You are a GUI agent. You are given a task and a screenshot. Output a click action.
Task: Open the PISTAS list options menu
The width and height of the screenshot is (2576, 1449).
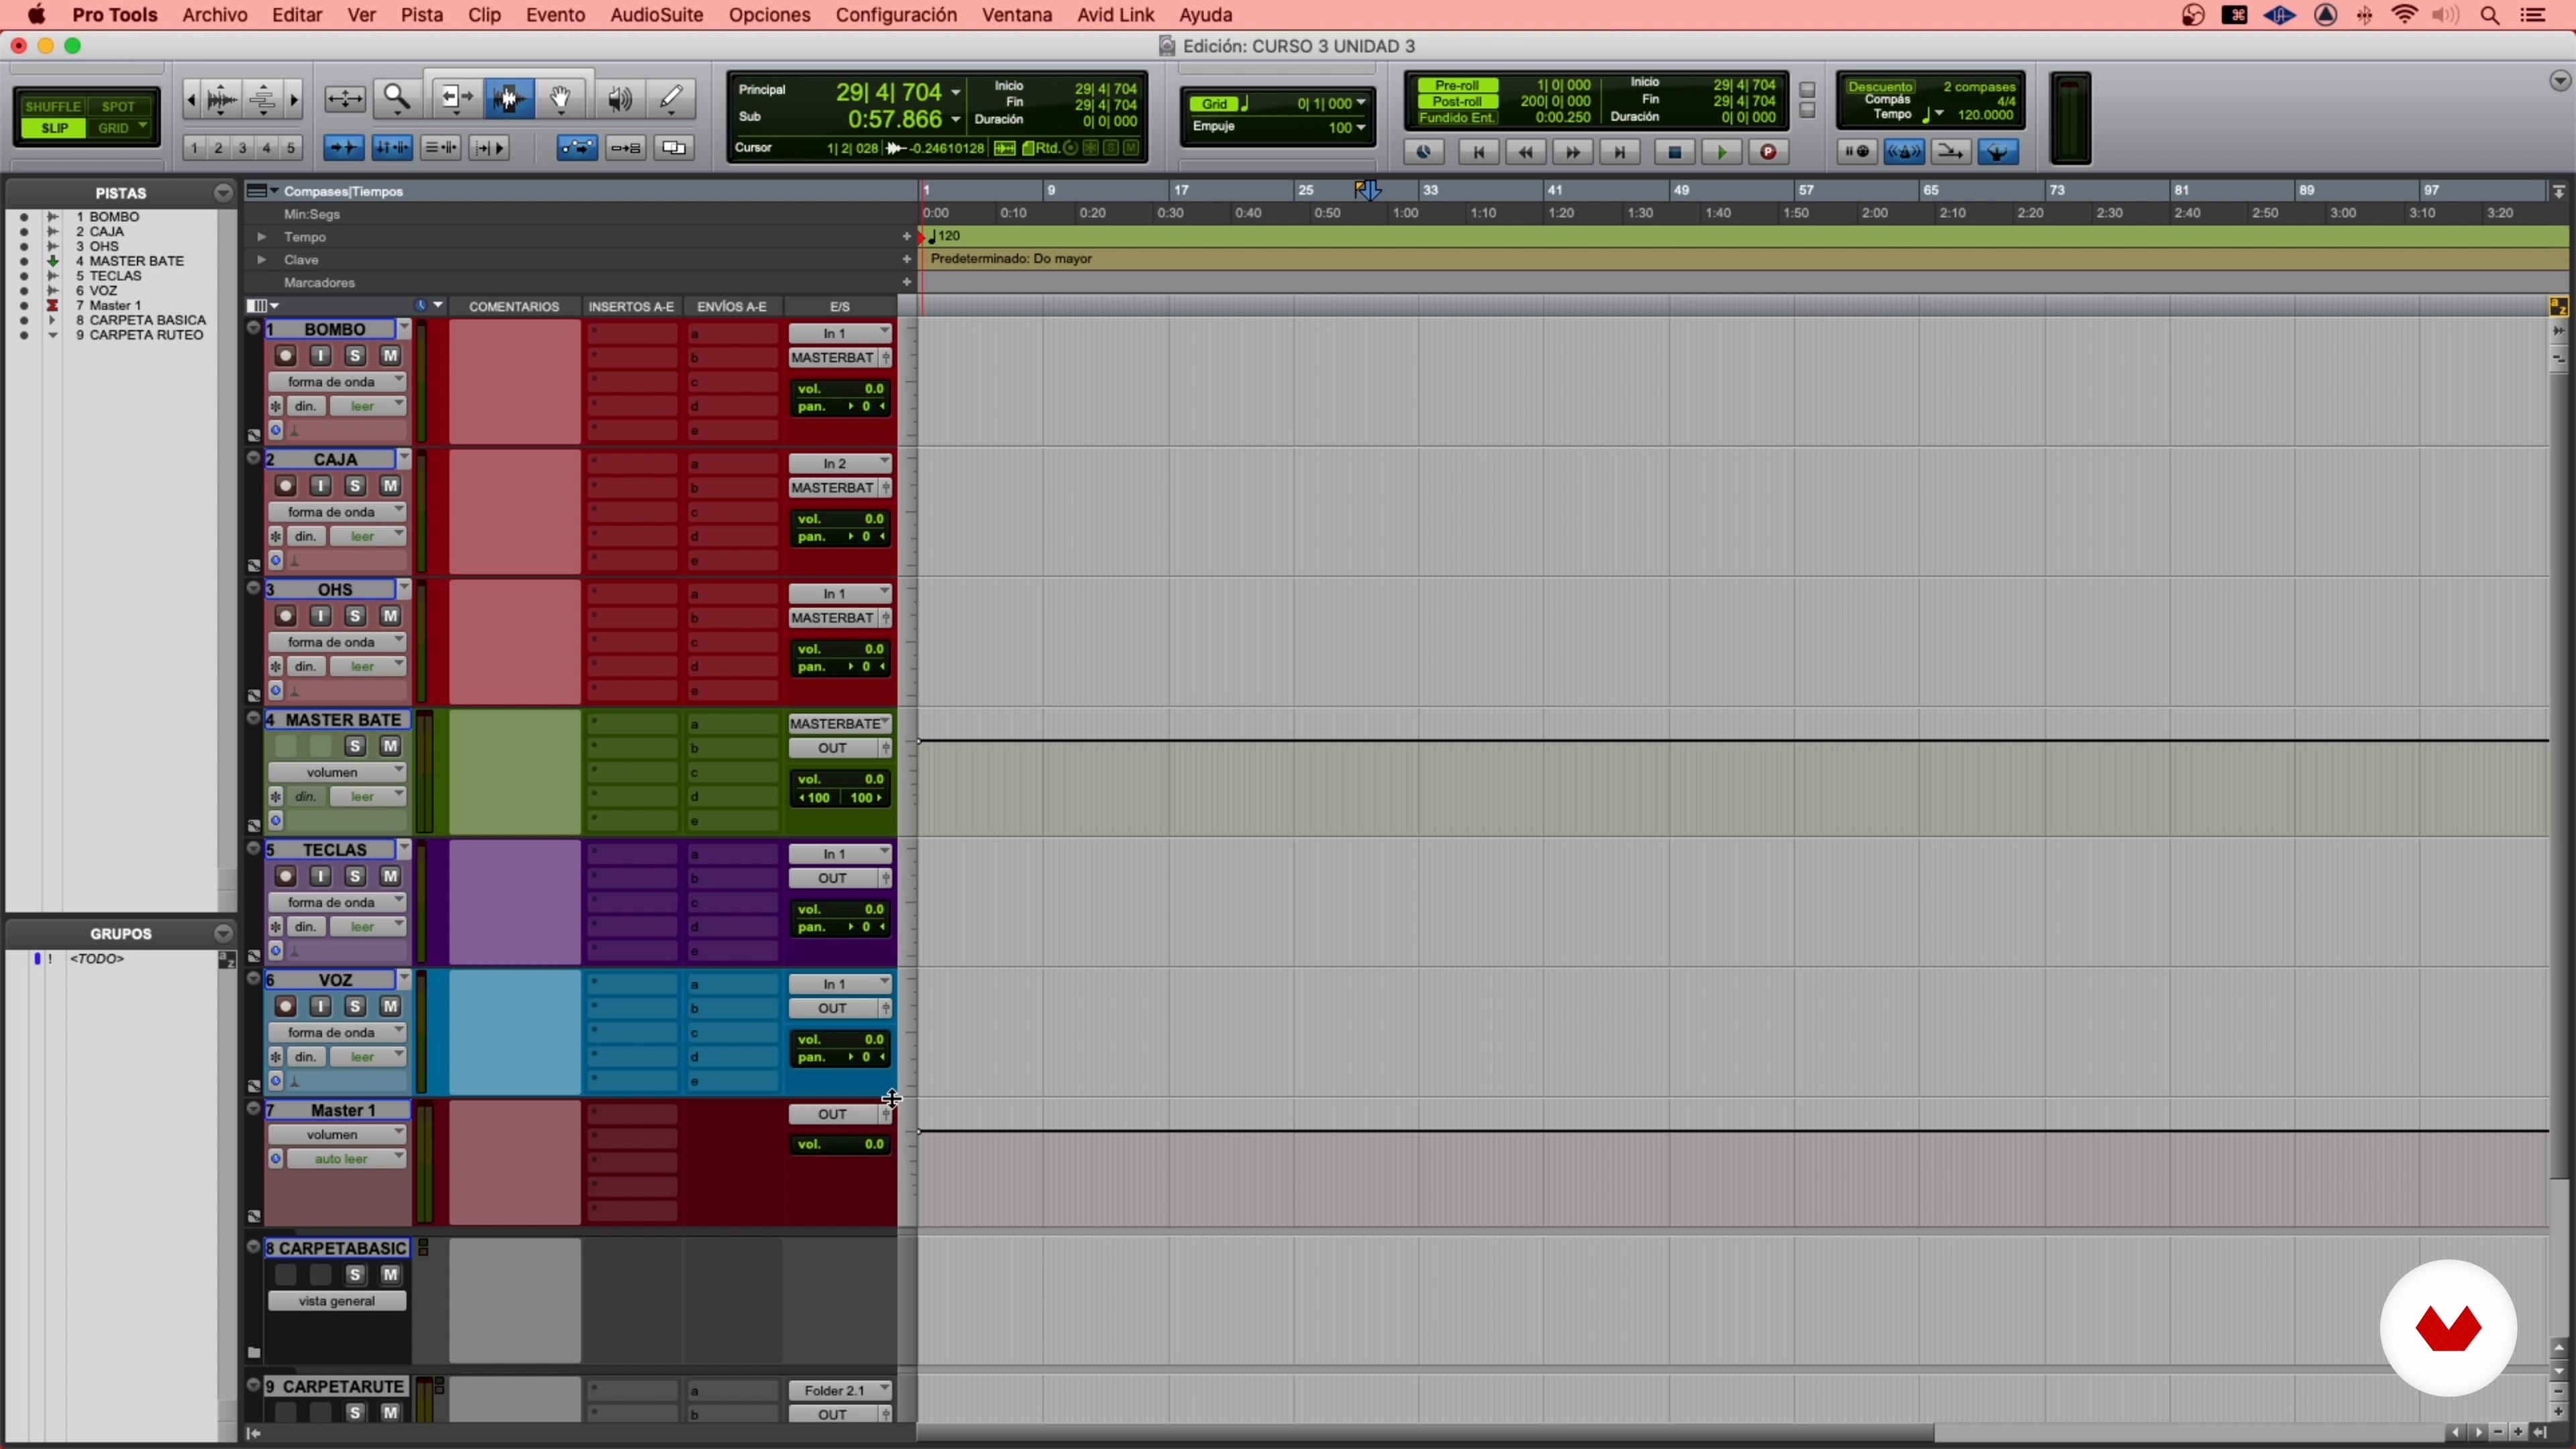point(223,192)
